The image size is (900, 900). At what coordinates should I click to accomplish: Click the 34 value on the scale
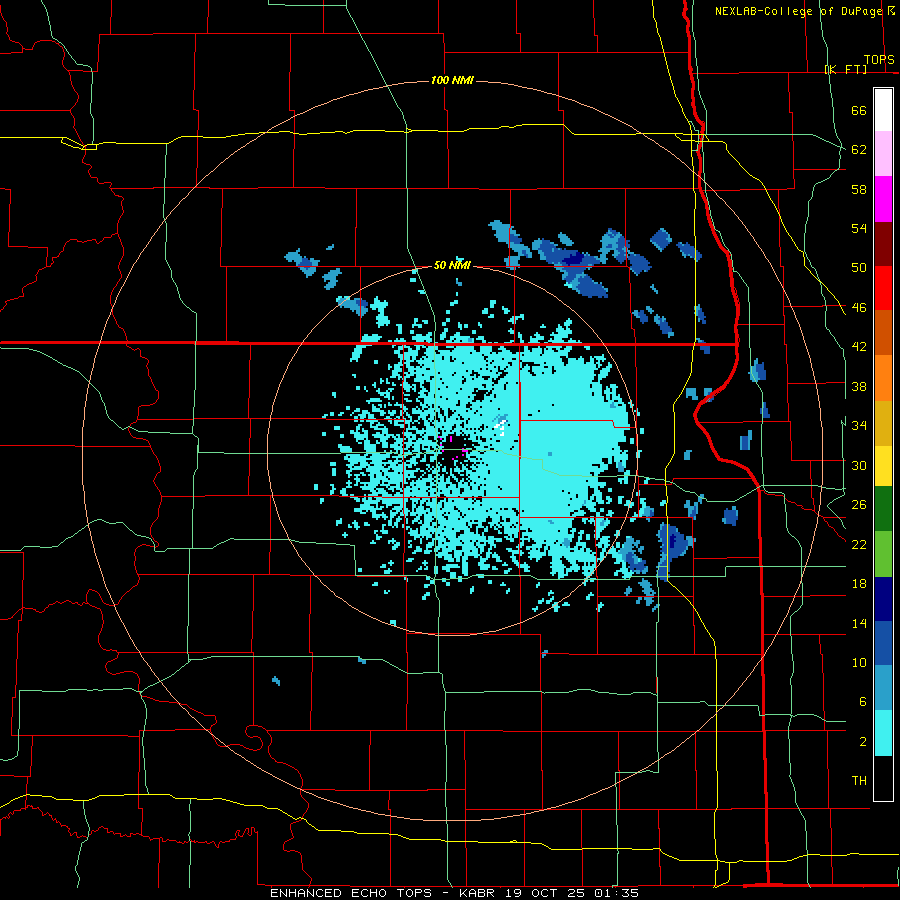click(x=859, y=426)
